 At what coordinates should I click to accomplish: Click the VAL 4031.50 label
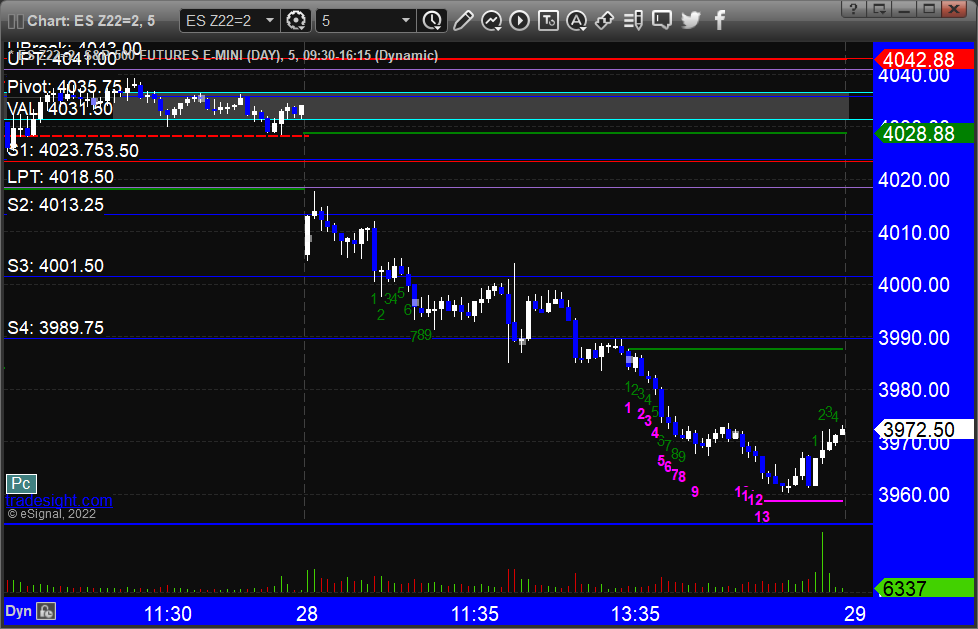click(60, 109)
